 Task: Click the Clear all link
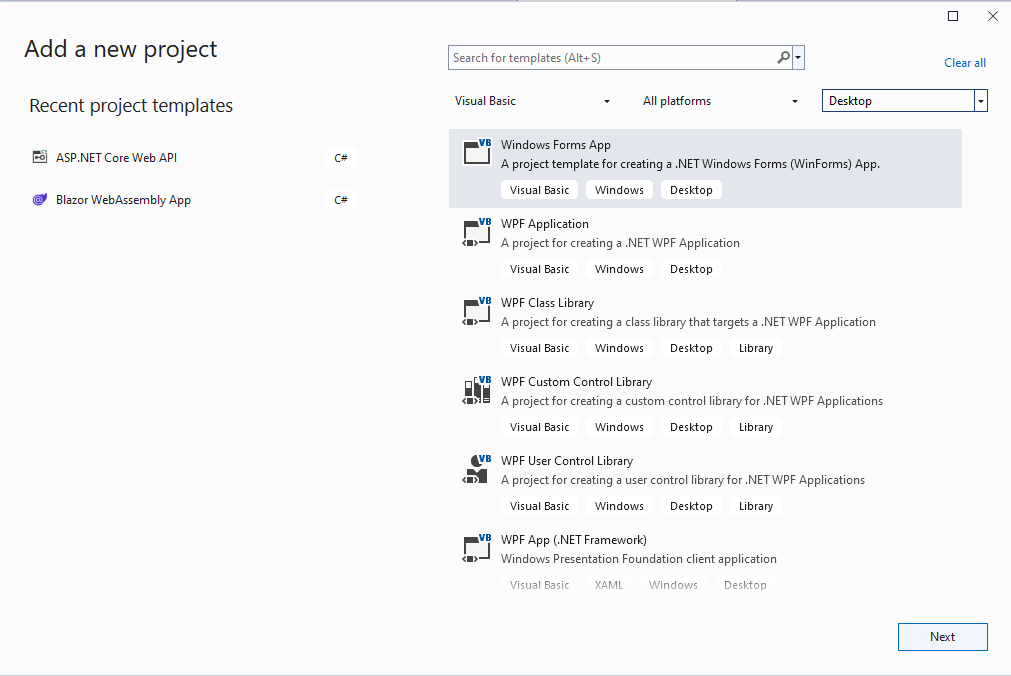(965, 63)
